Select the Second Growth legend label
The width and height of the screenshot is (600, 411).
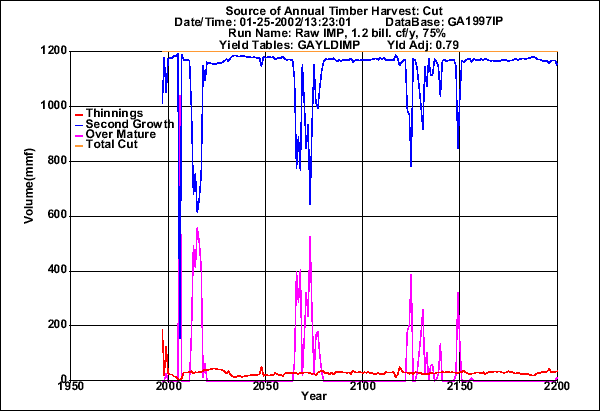130,123
